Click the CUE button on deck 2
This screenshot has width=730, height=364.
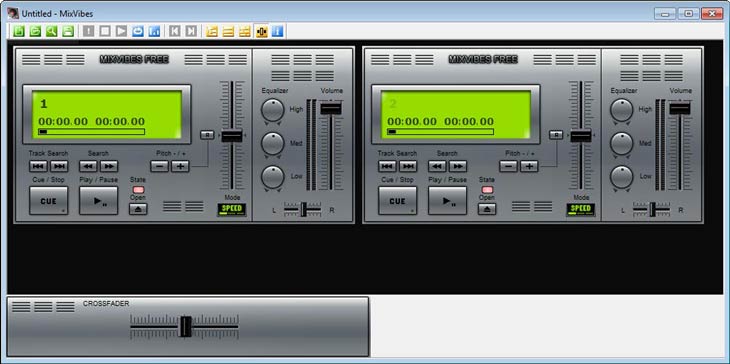tap(398, 201)
